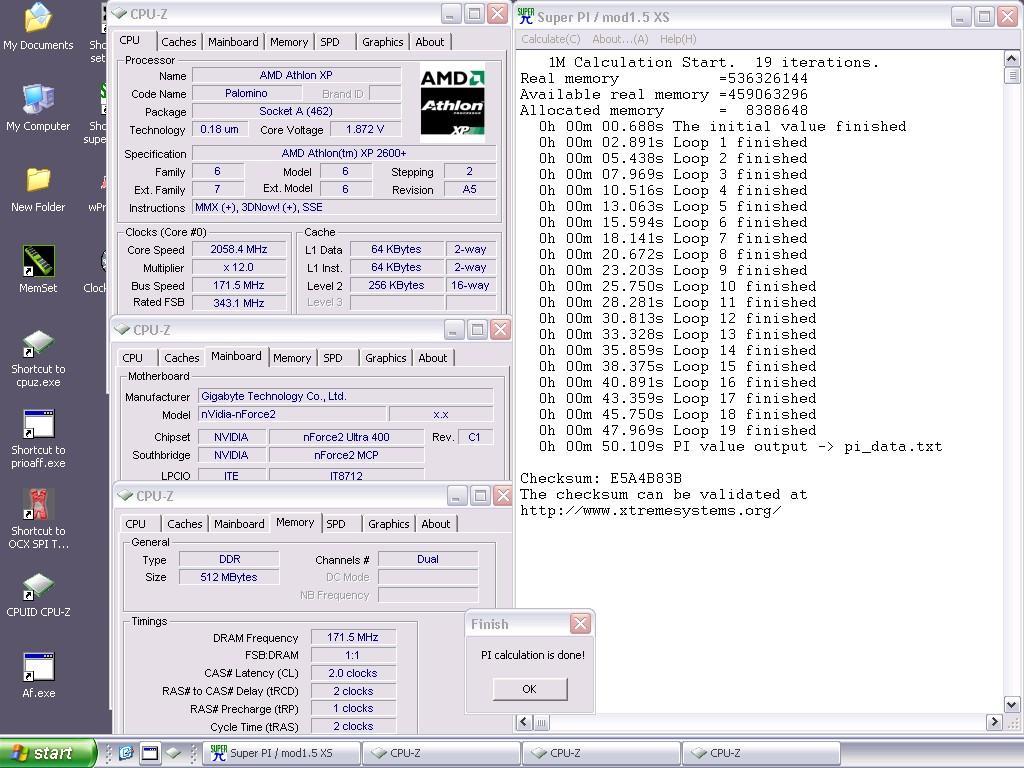Close the Finish dialog
Image resolution: width=1024 pixels, height=768 pixels.
(x=580, y=624)
